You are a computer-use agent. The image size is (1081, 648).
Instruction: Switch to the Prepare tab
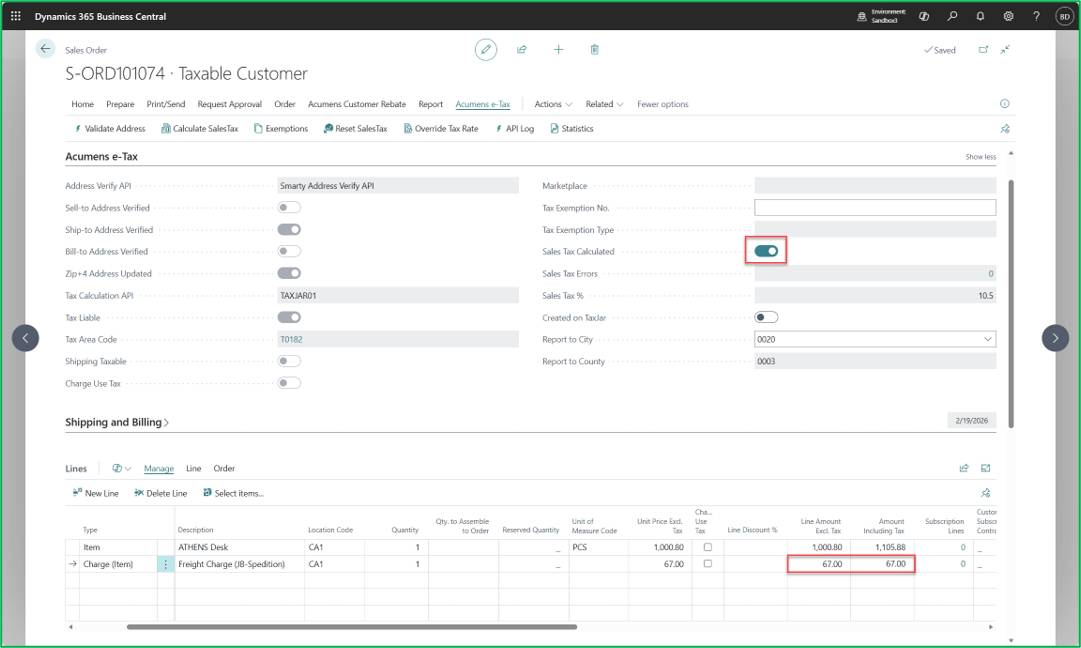(x=120, y=104)
